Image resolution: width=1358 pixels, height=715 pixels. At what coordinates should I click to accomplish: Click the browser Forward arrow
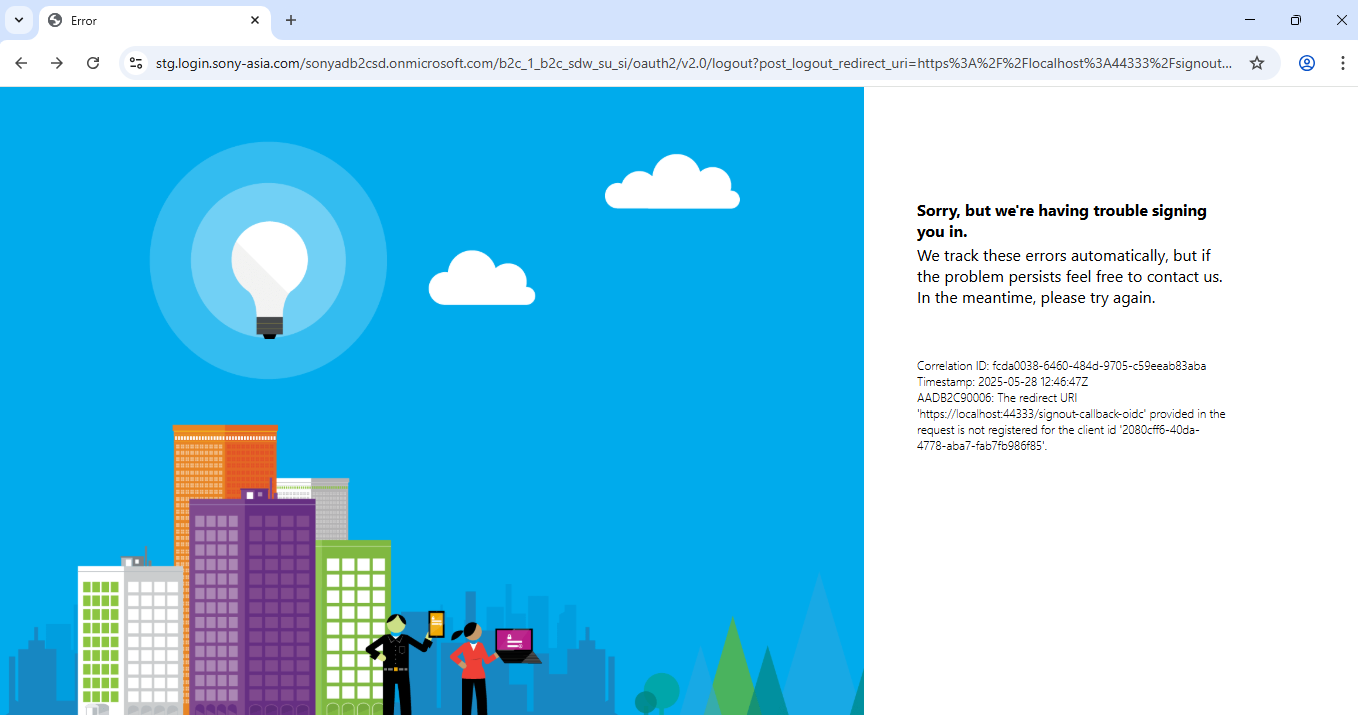click(57, 63)
